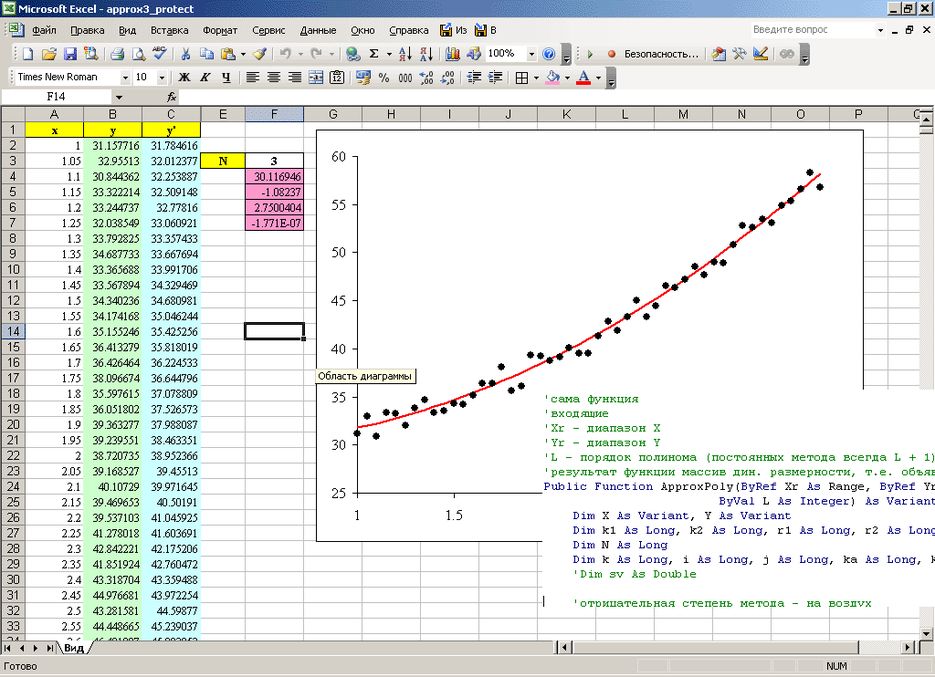Open Excel Help question mark icon
Image resolution: width=935 pixels, height=677 pixels.
[549, 54]
